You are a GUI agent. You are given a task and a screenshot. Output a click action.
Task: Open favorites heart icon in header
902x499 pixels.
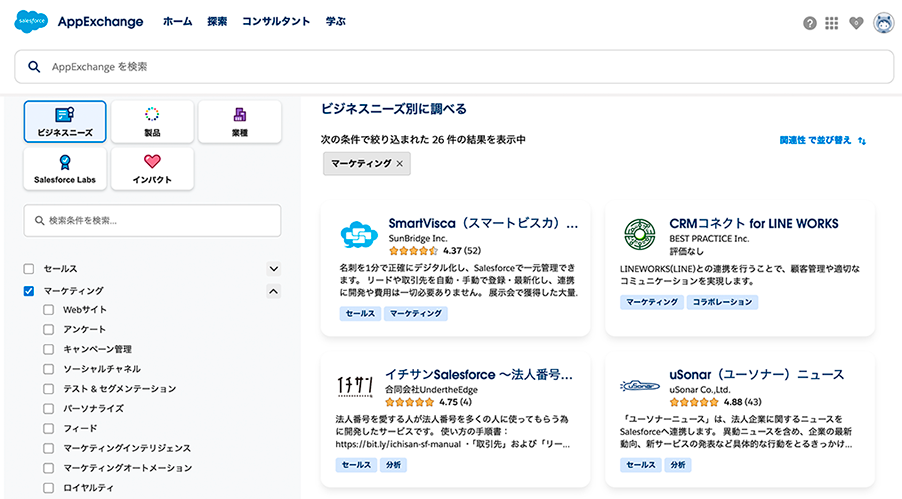[x=855, y=23]
